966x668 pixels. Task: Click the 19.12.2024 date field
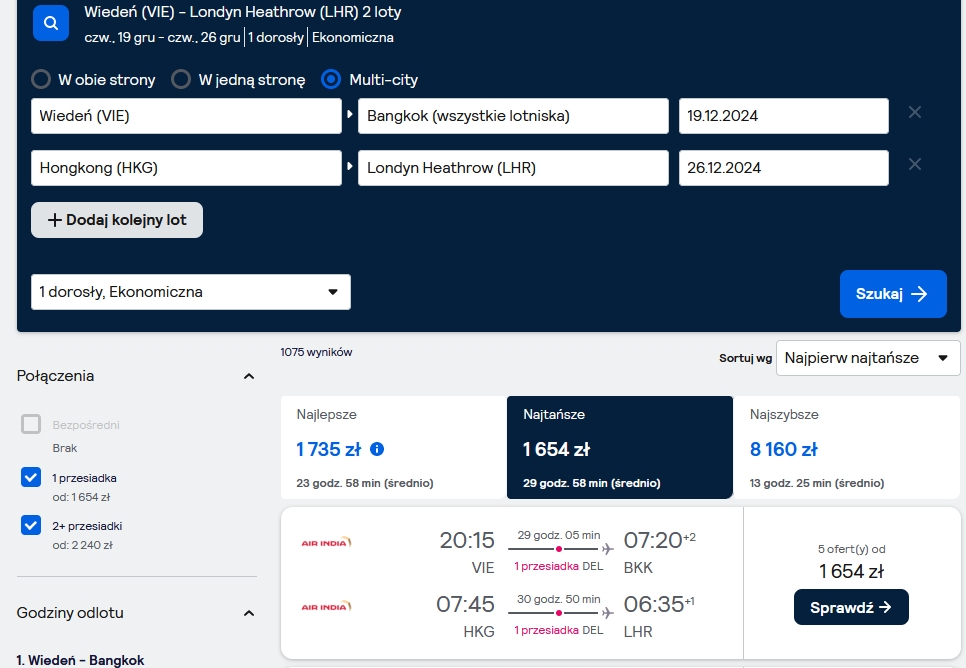tap(784, 116)
